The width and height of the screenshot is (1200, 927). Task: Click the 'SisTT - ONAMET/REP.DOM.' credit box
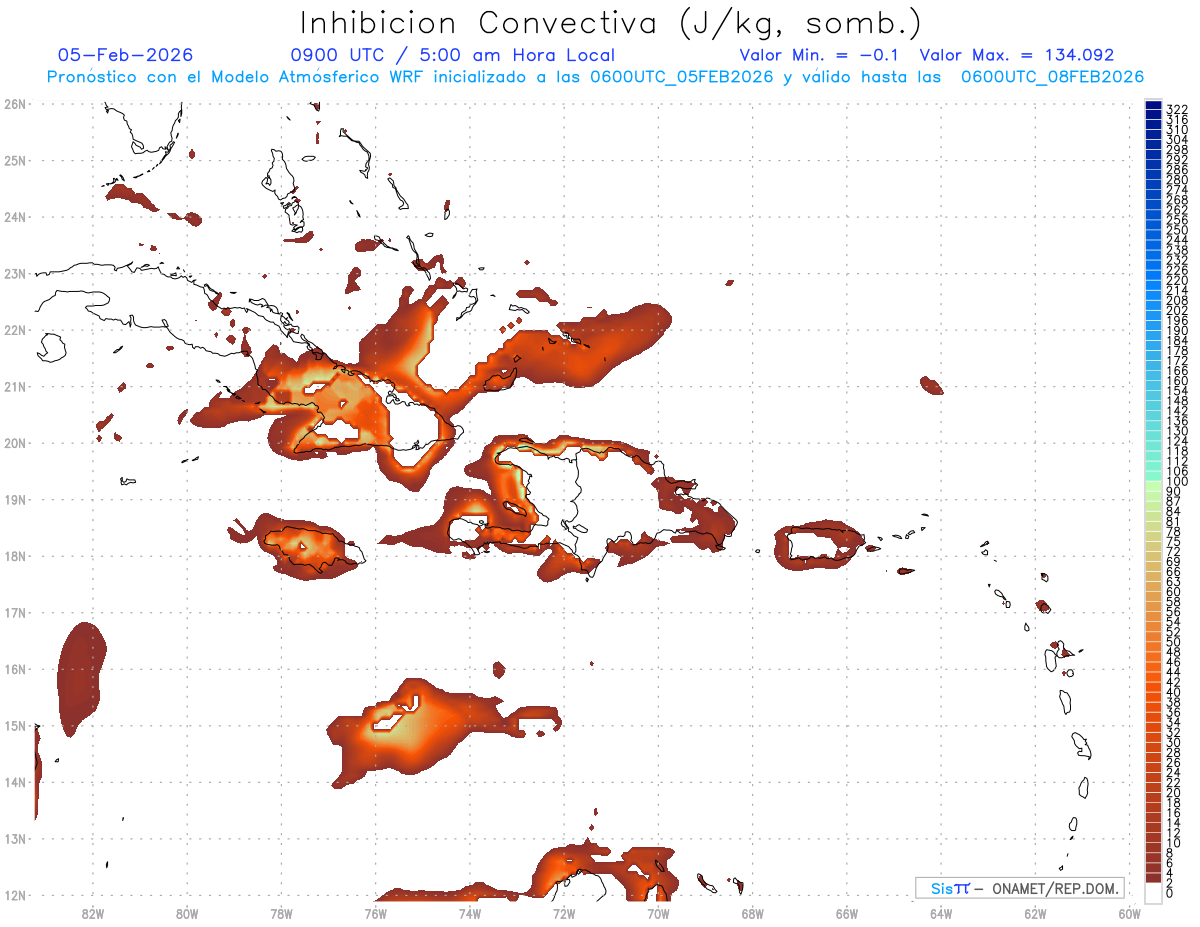pos(1020,888)
